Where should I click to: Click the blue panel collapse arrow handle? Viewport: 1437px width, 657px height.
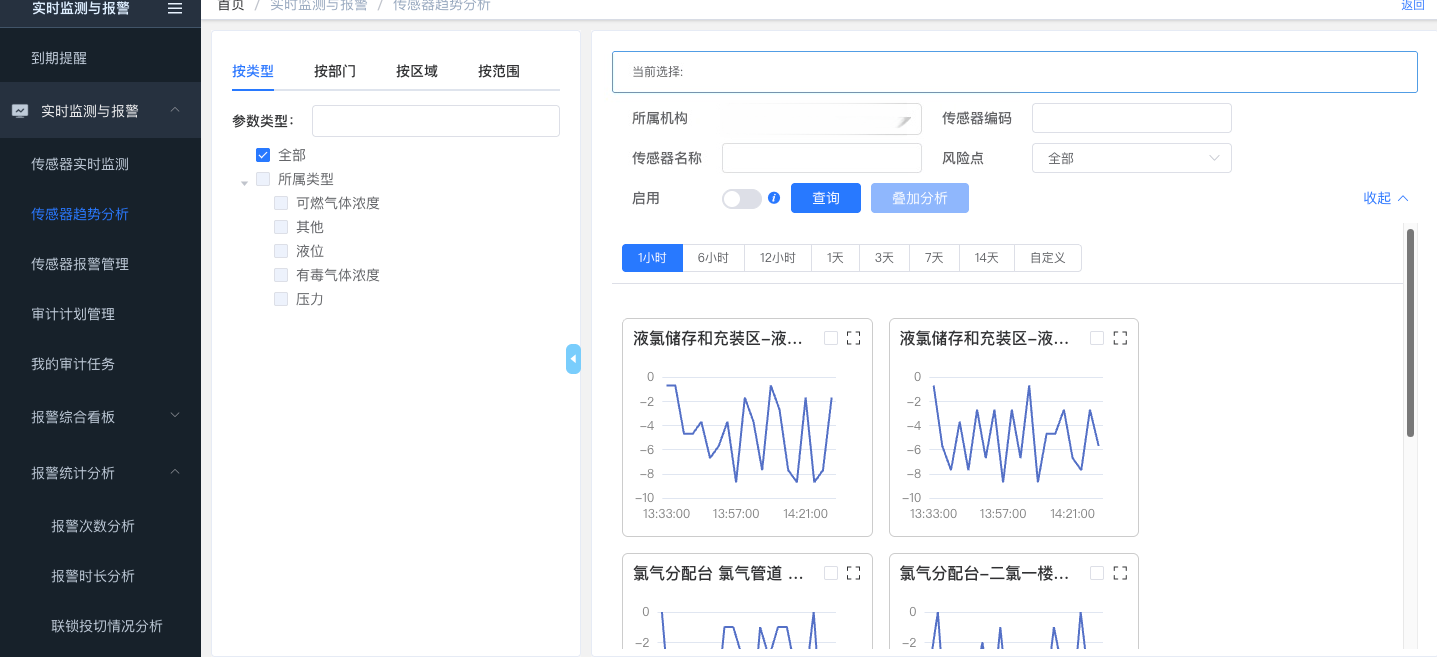[x=573, y=359]
